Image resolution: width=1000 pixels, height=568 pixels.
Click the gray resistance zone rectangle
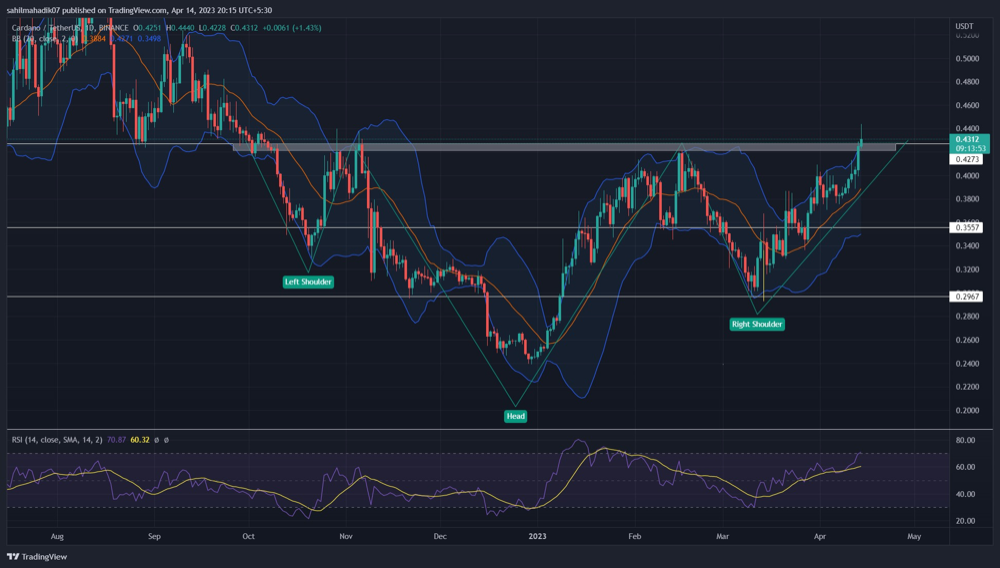pyautogui.click(x=560, y=147)
